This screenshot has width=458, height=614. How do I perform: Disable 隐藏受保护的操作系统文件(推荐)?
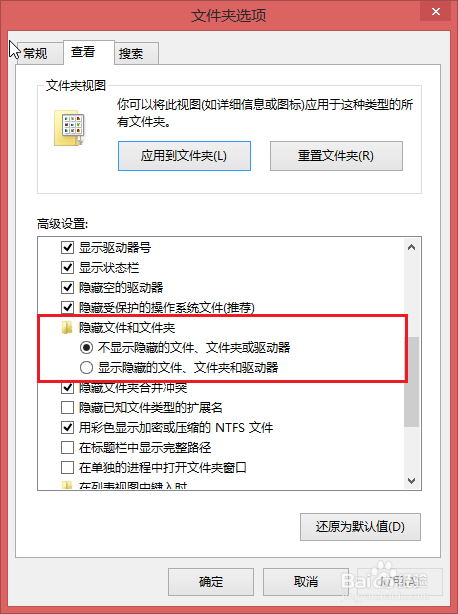point(67,307)
